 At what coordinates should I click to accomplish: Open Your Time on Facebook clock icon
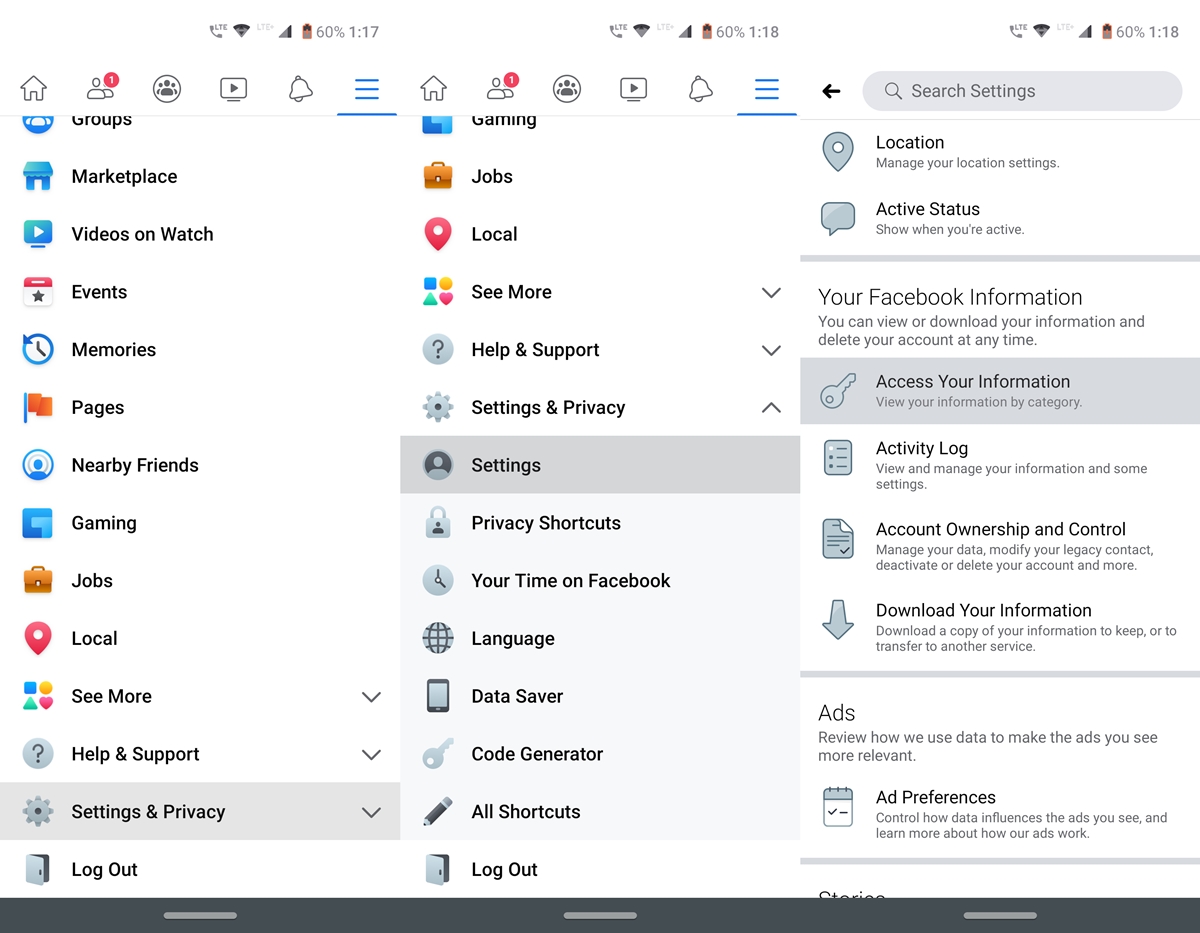(438, 581)
